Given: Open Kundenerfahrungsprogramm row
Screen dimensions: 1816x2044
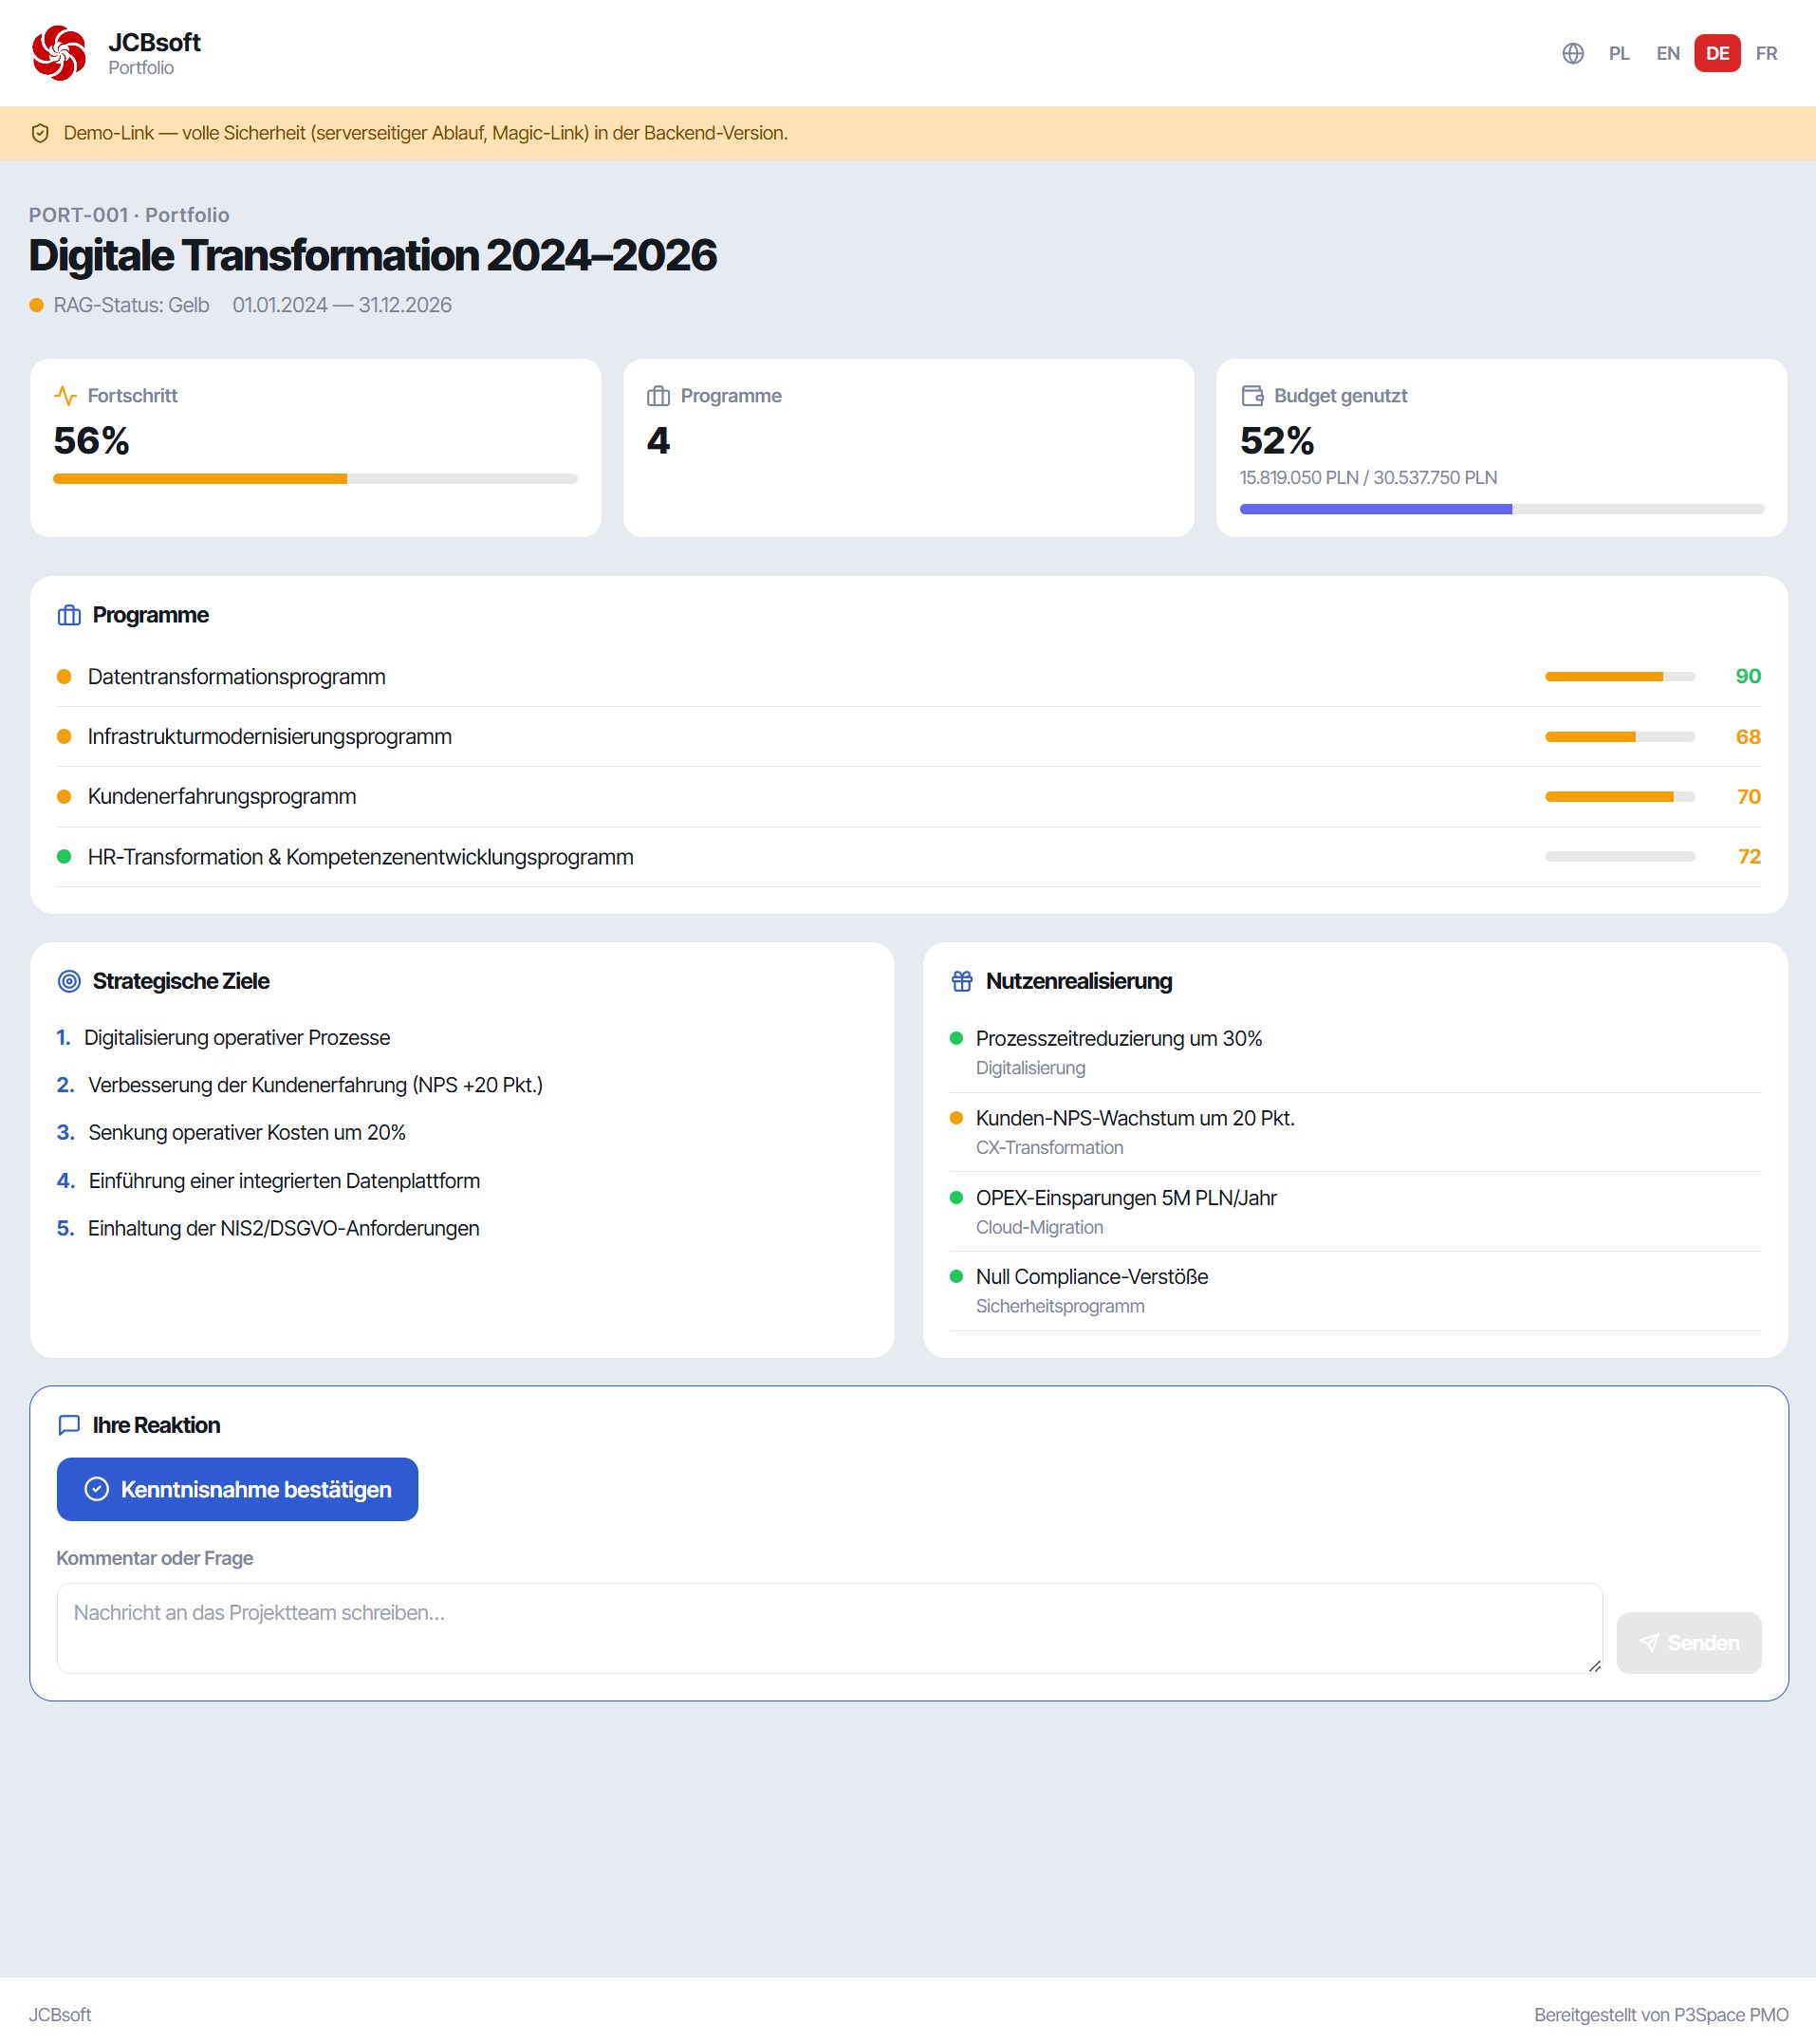Looking at the screenshot, I should [x=908, y=797].
